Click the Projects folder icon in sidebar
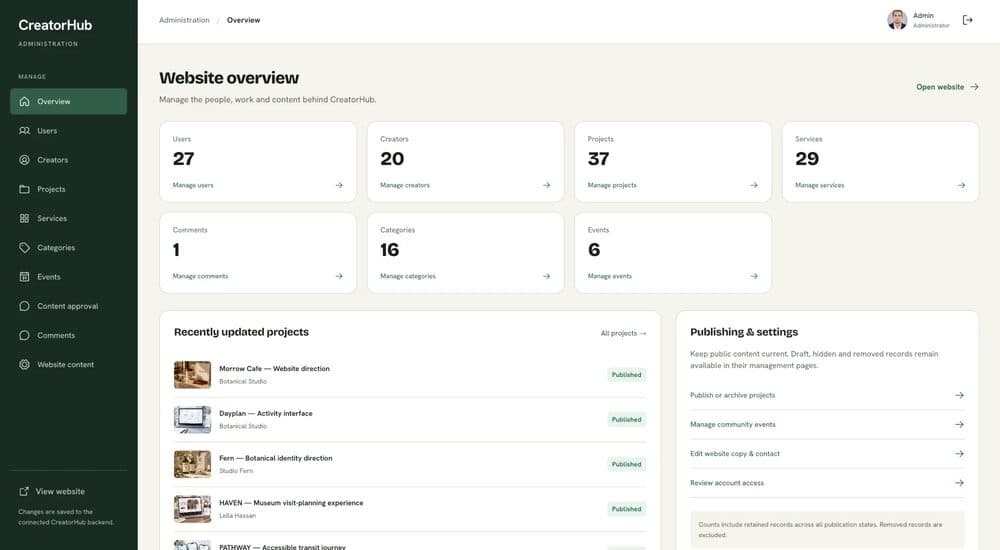Screen dimensions: 1000x550 click(x=24, y=190)
